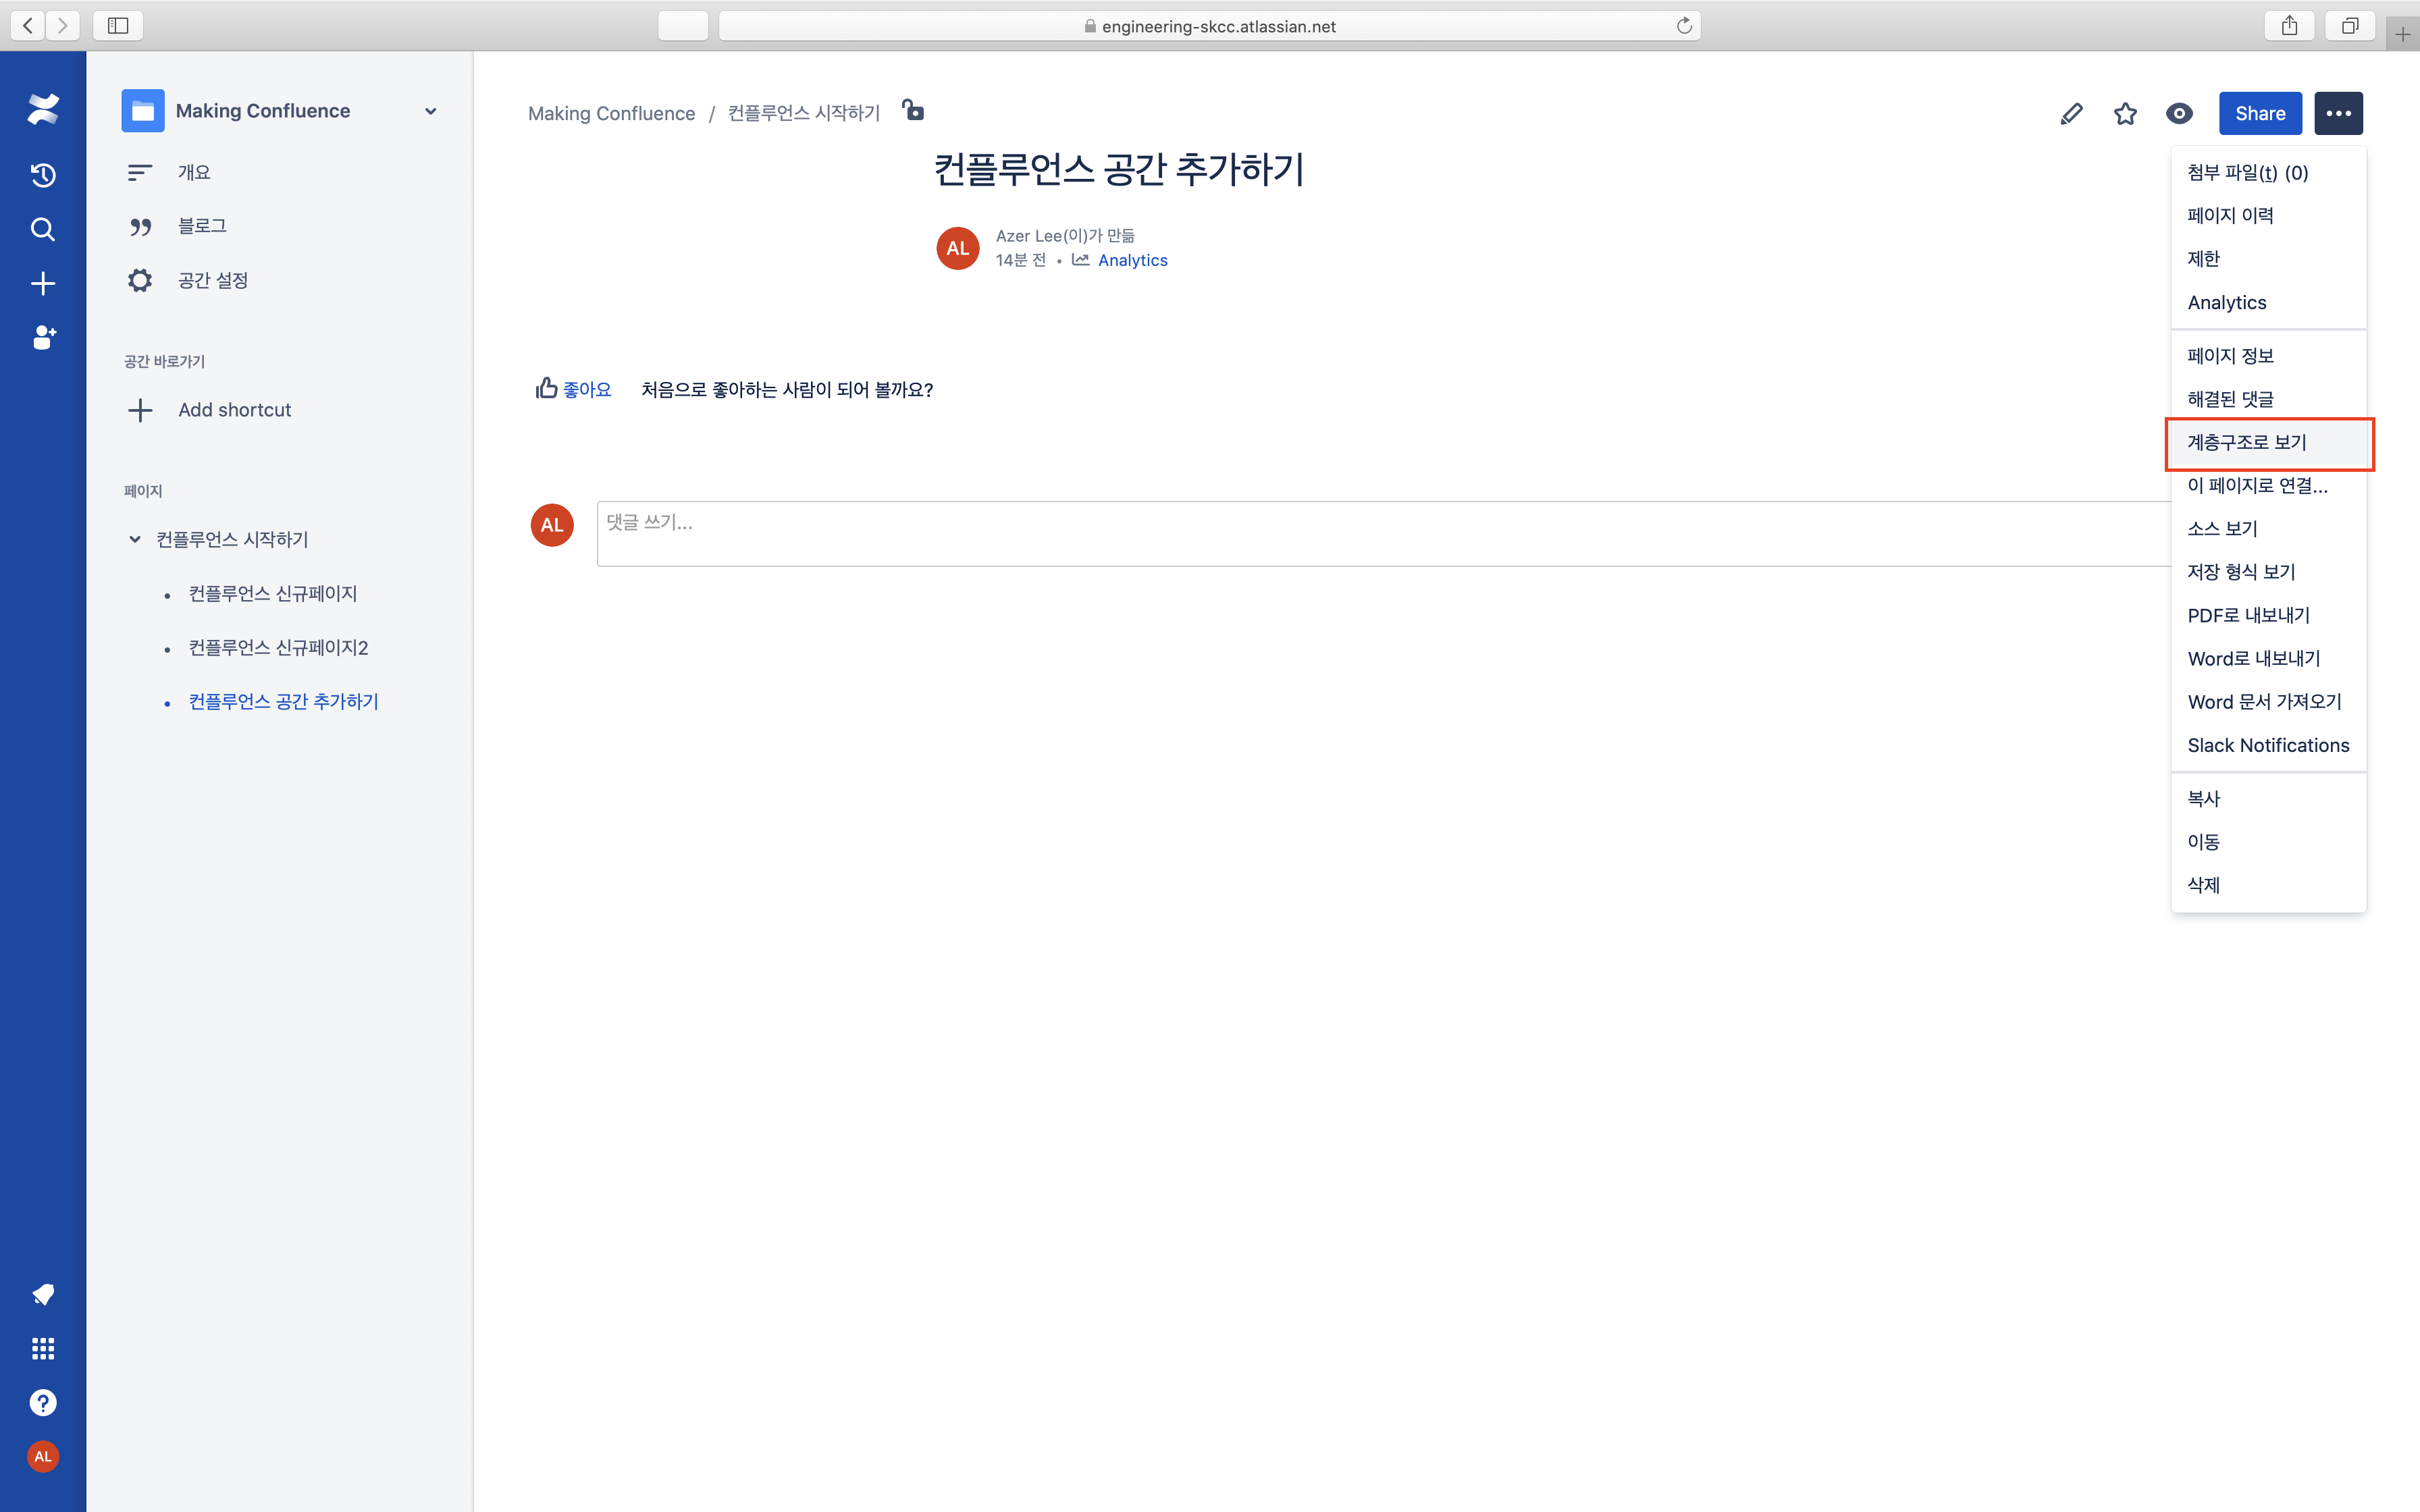
Task: Select 소스 보기 menu item
Action: [x=2268, y=529]
